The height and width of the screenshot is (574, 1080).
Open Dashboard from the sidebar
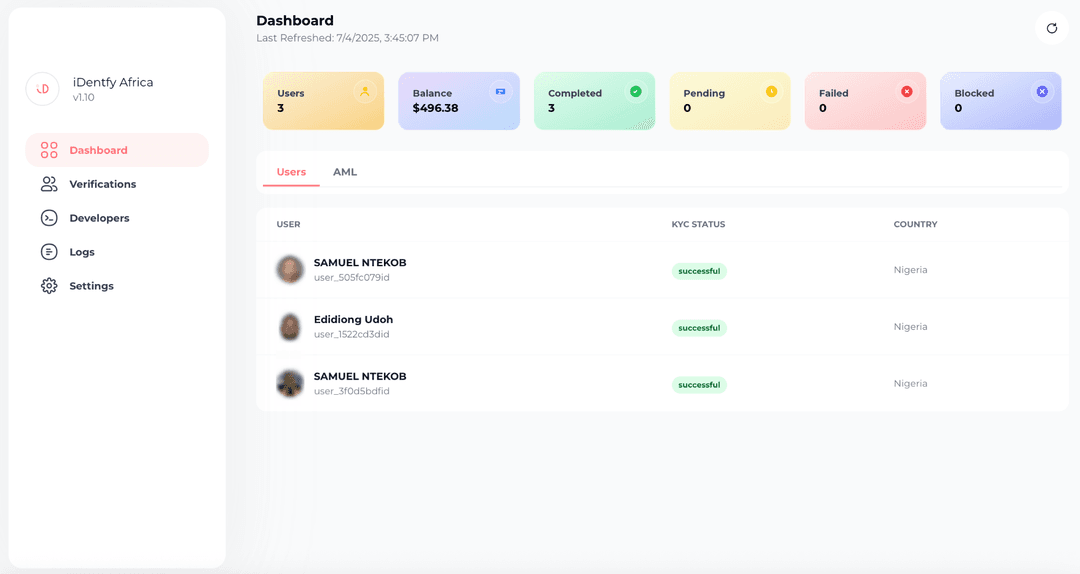[98, 150]
